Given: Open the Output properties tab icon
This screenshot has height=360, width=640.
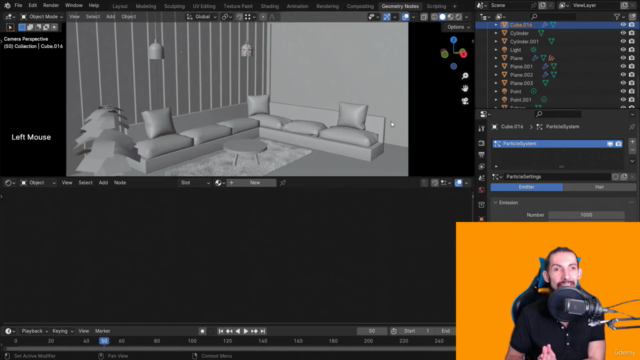Looking at the screenshot, I should (482, 155).
